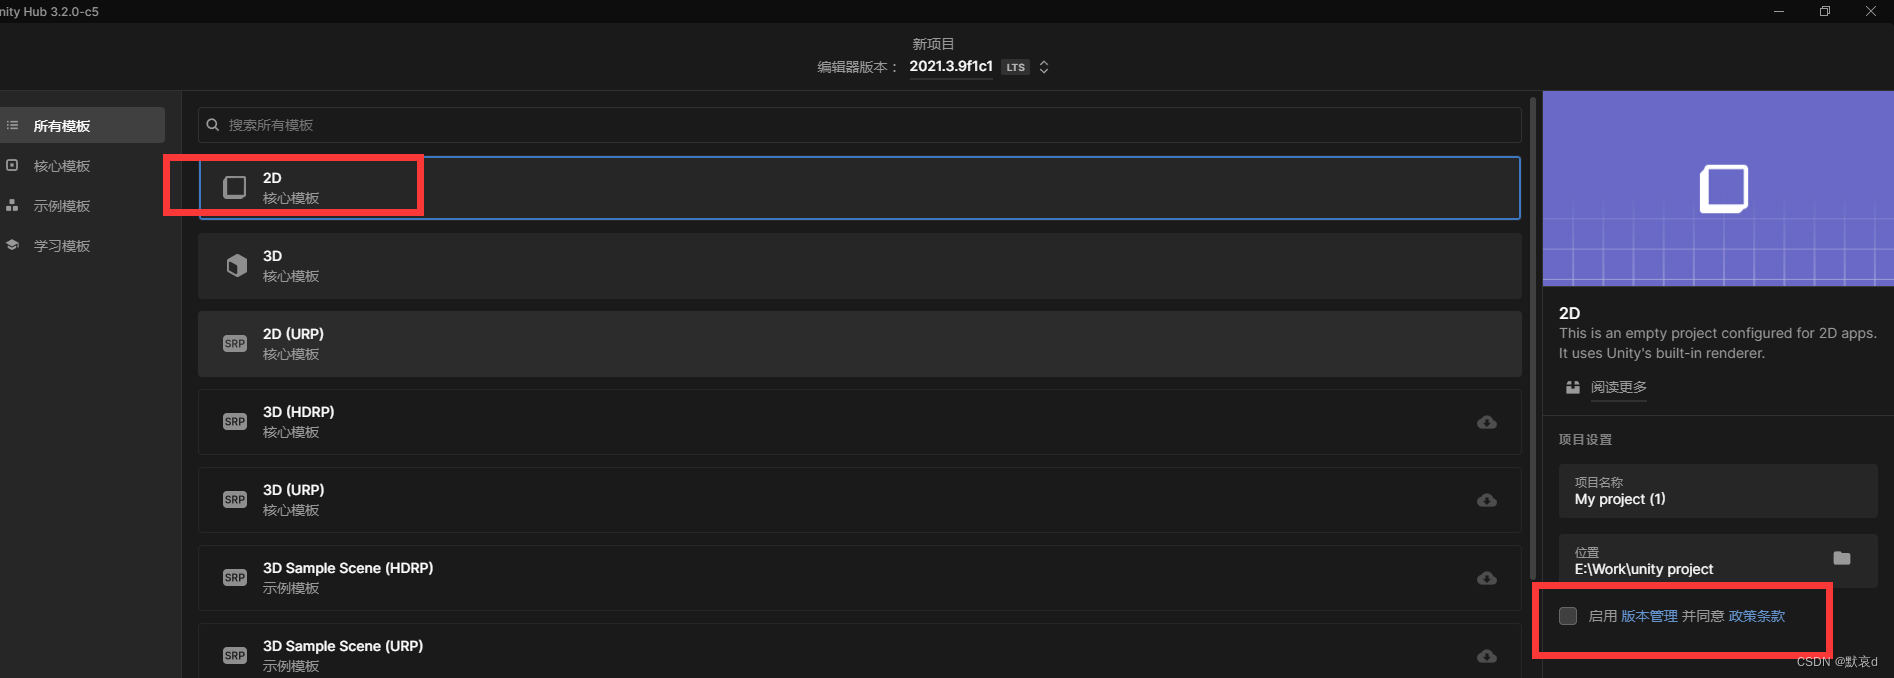Select 3D Sample Scene (URP) row

pyautogui.click(x=859, y=651)
